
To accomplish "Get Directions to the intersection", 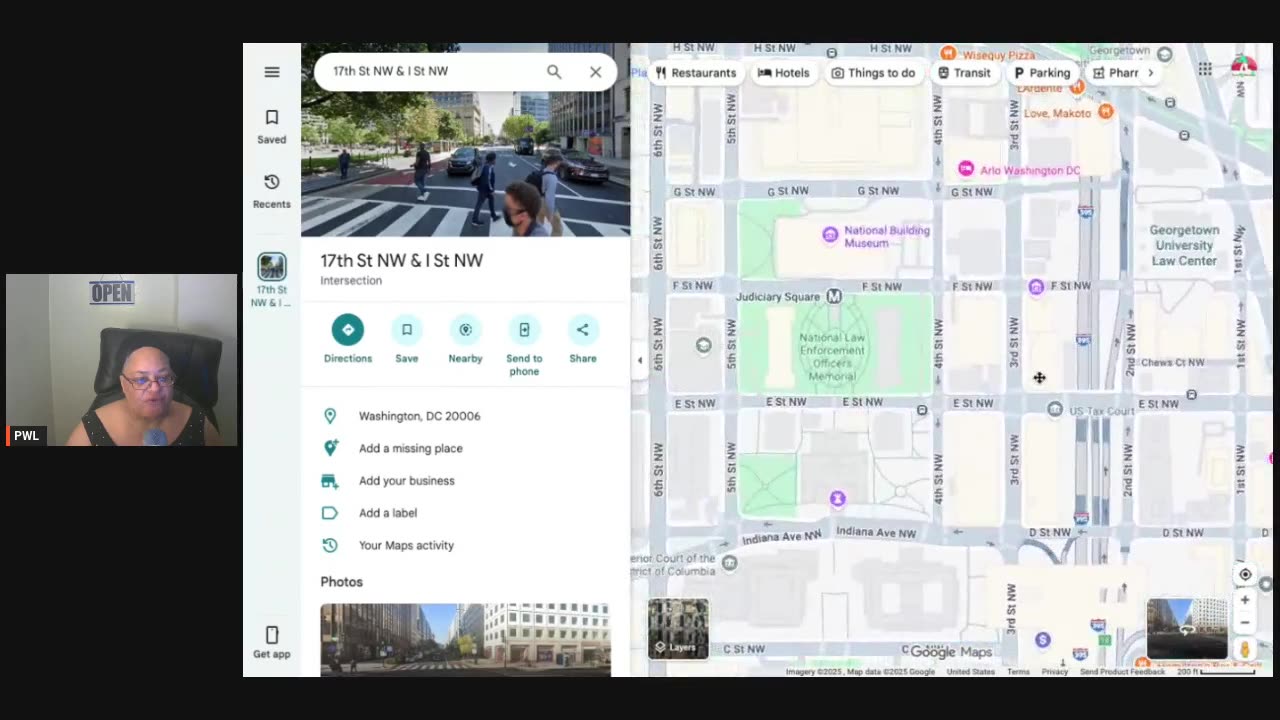I will click(x=348, y=339).
